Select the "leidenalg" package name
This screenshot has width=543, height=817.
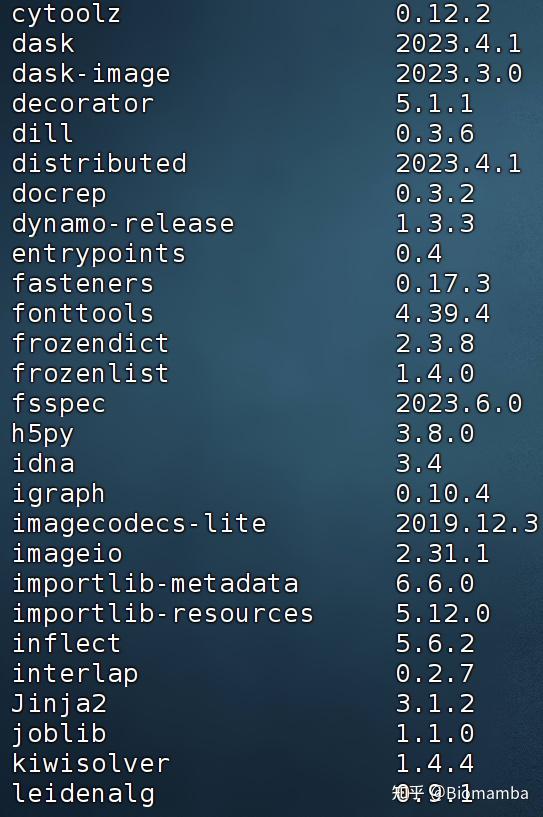click(x=83, y=794)
